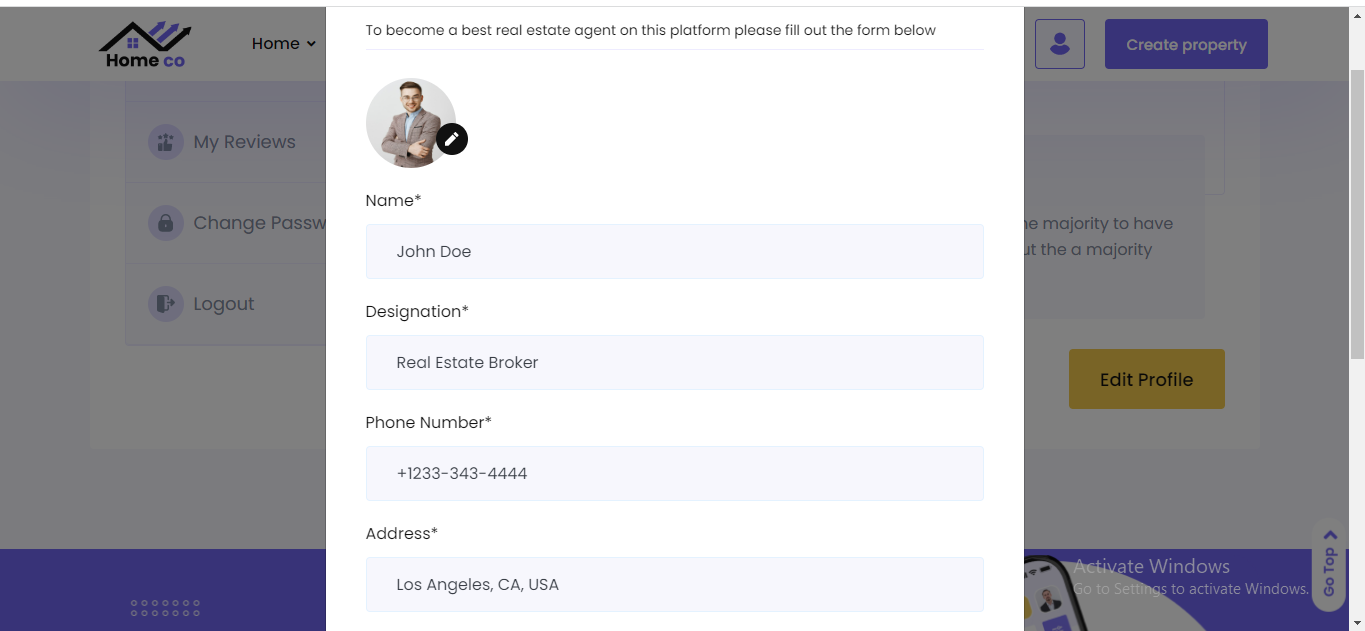
Task: Click the Address field with Los Angeles
Action: click(x=674, y=585)
